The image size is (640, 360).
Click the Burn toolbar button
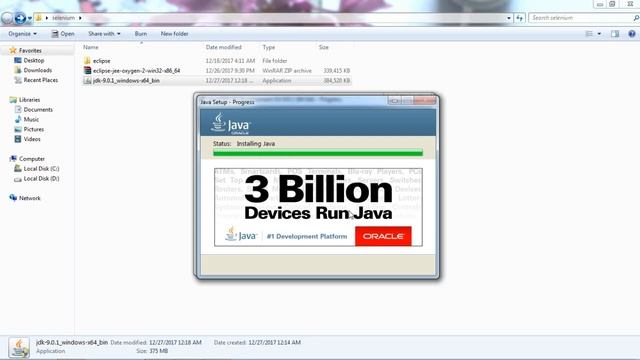click(141, 34)
